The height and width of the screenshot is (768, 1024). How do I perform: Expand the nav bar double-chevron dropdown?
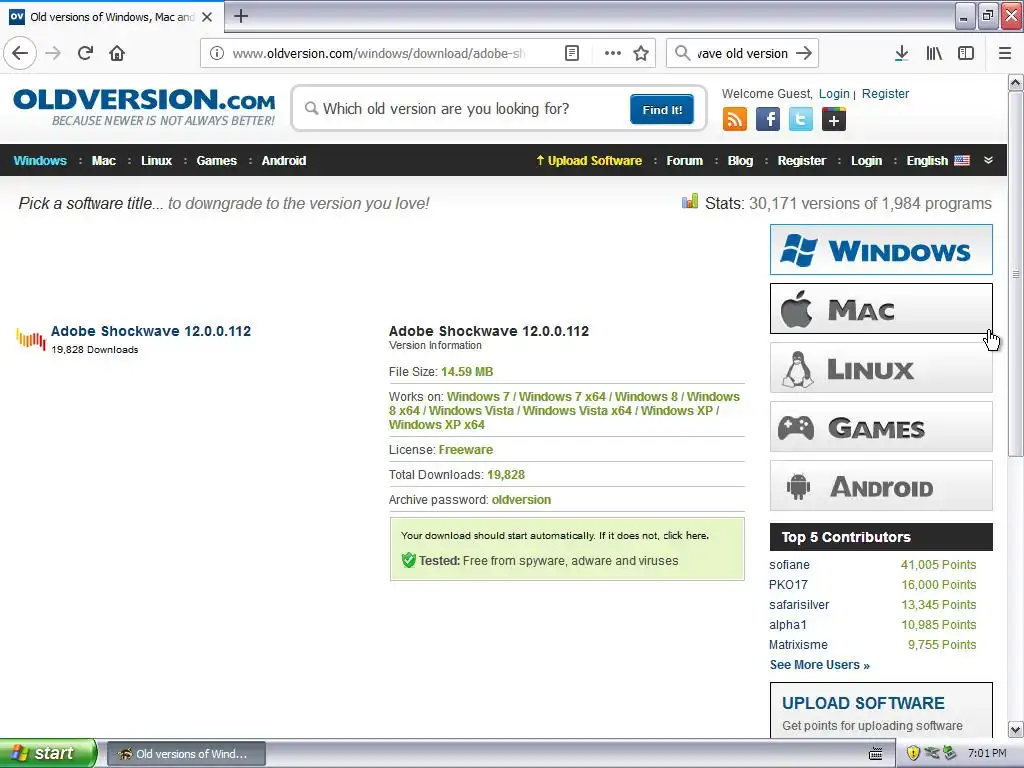point(988,161)
